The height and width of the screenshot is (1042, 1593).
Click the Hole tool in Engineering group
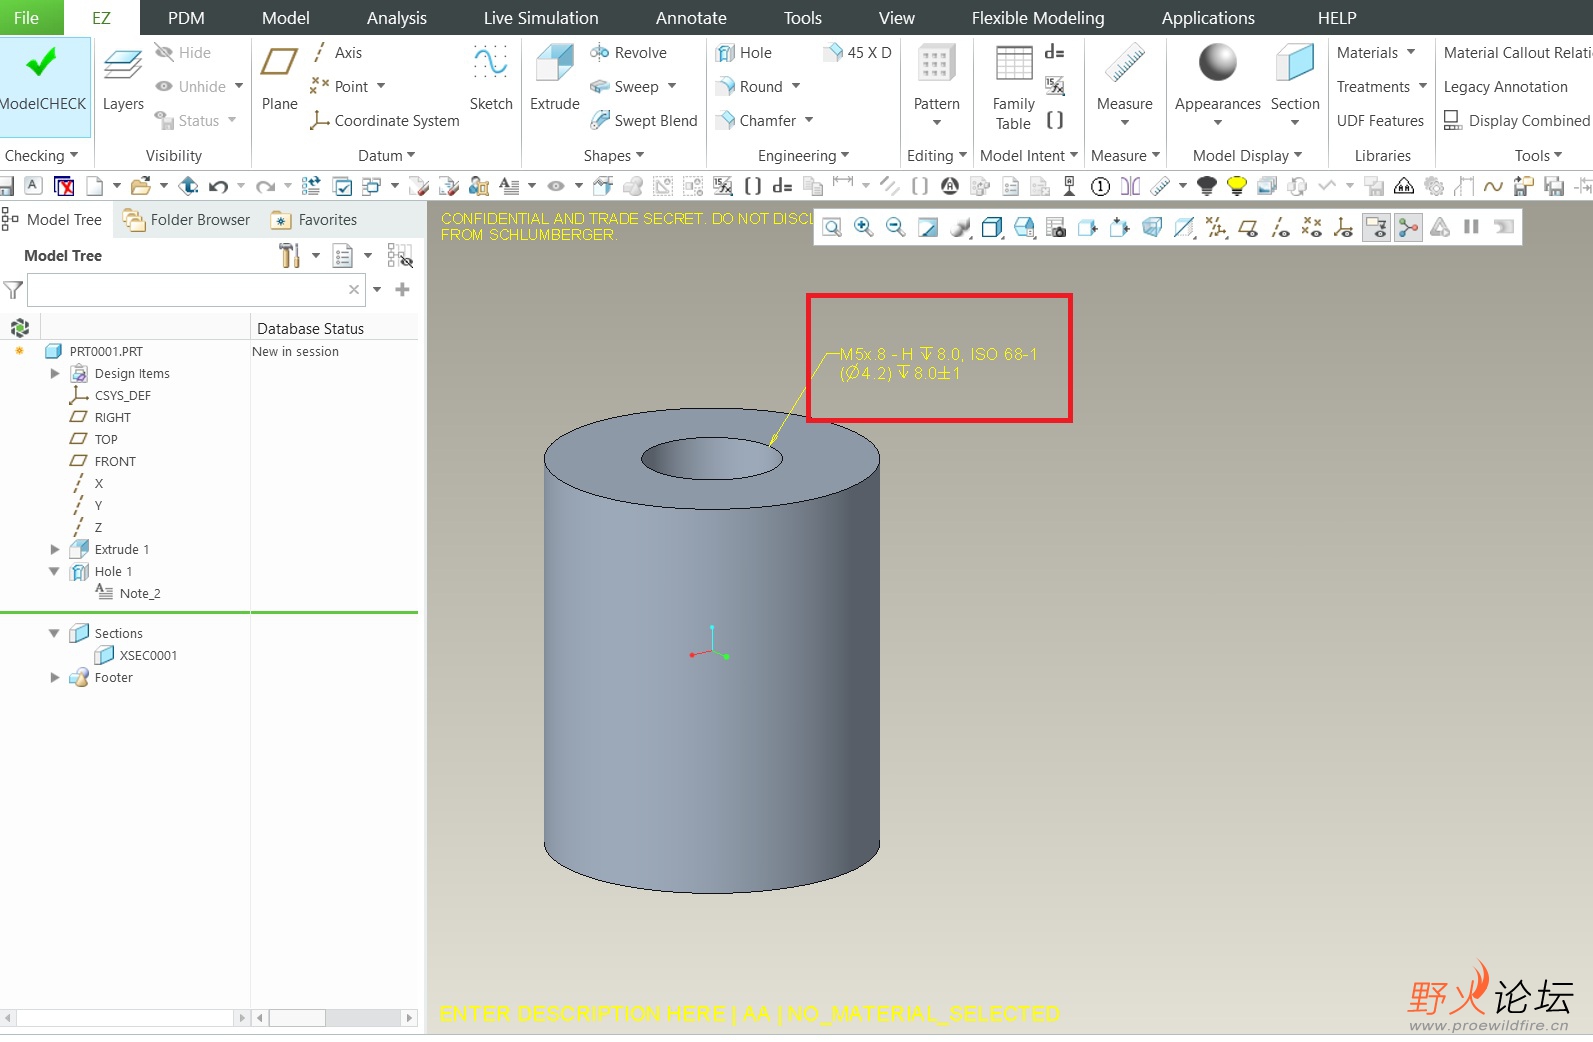pos(744,53)
